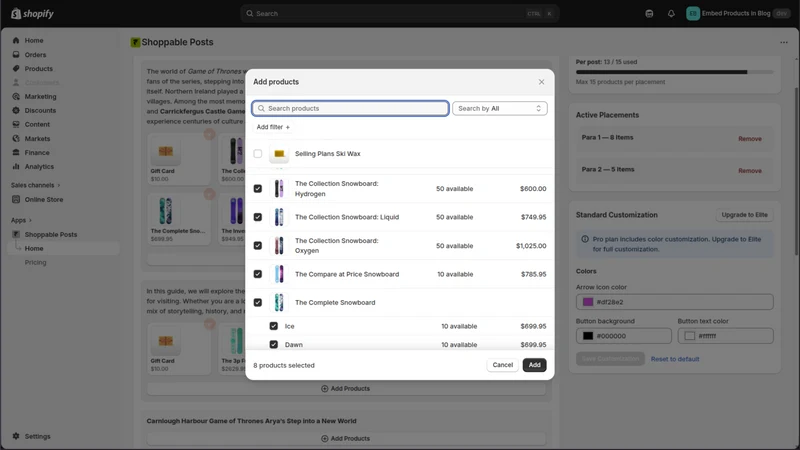
Task: Open the Customers sidebar item
Action: click(x=42, y=83)
